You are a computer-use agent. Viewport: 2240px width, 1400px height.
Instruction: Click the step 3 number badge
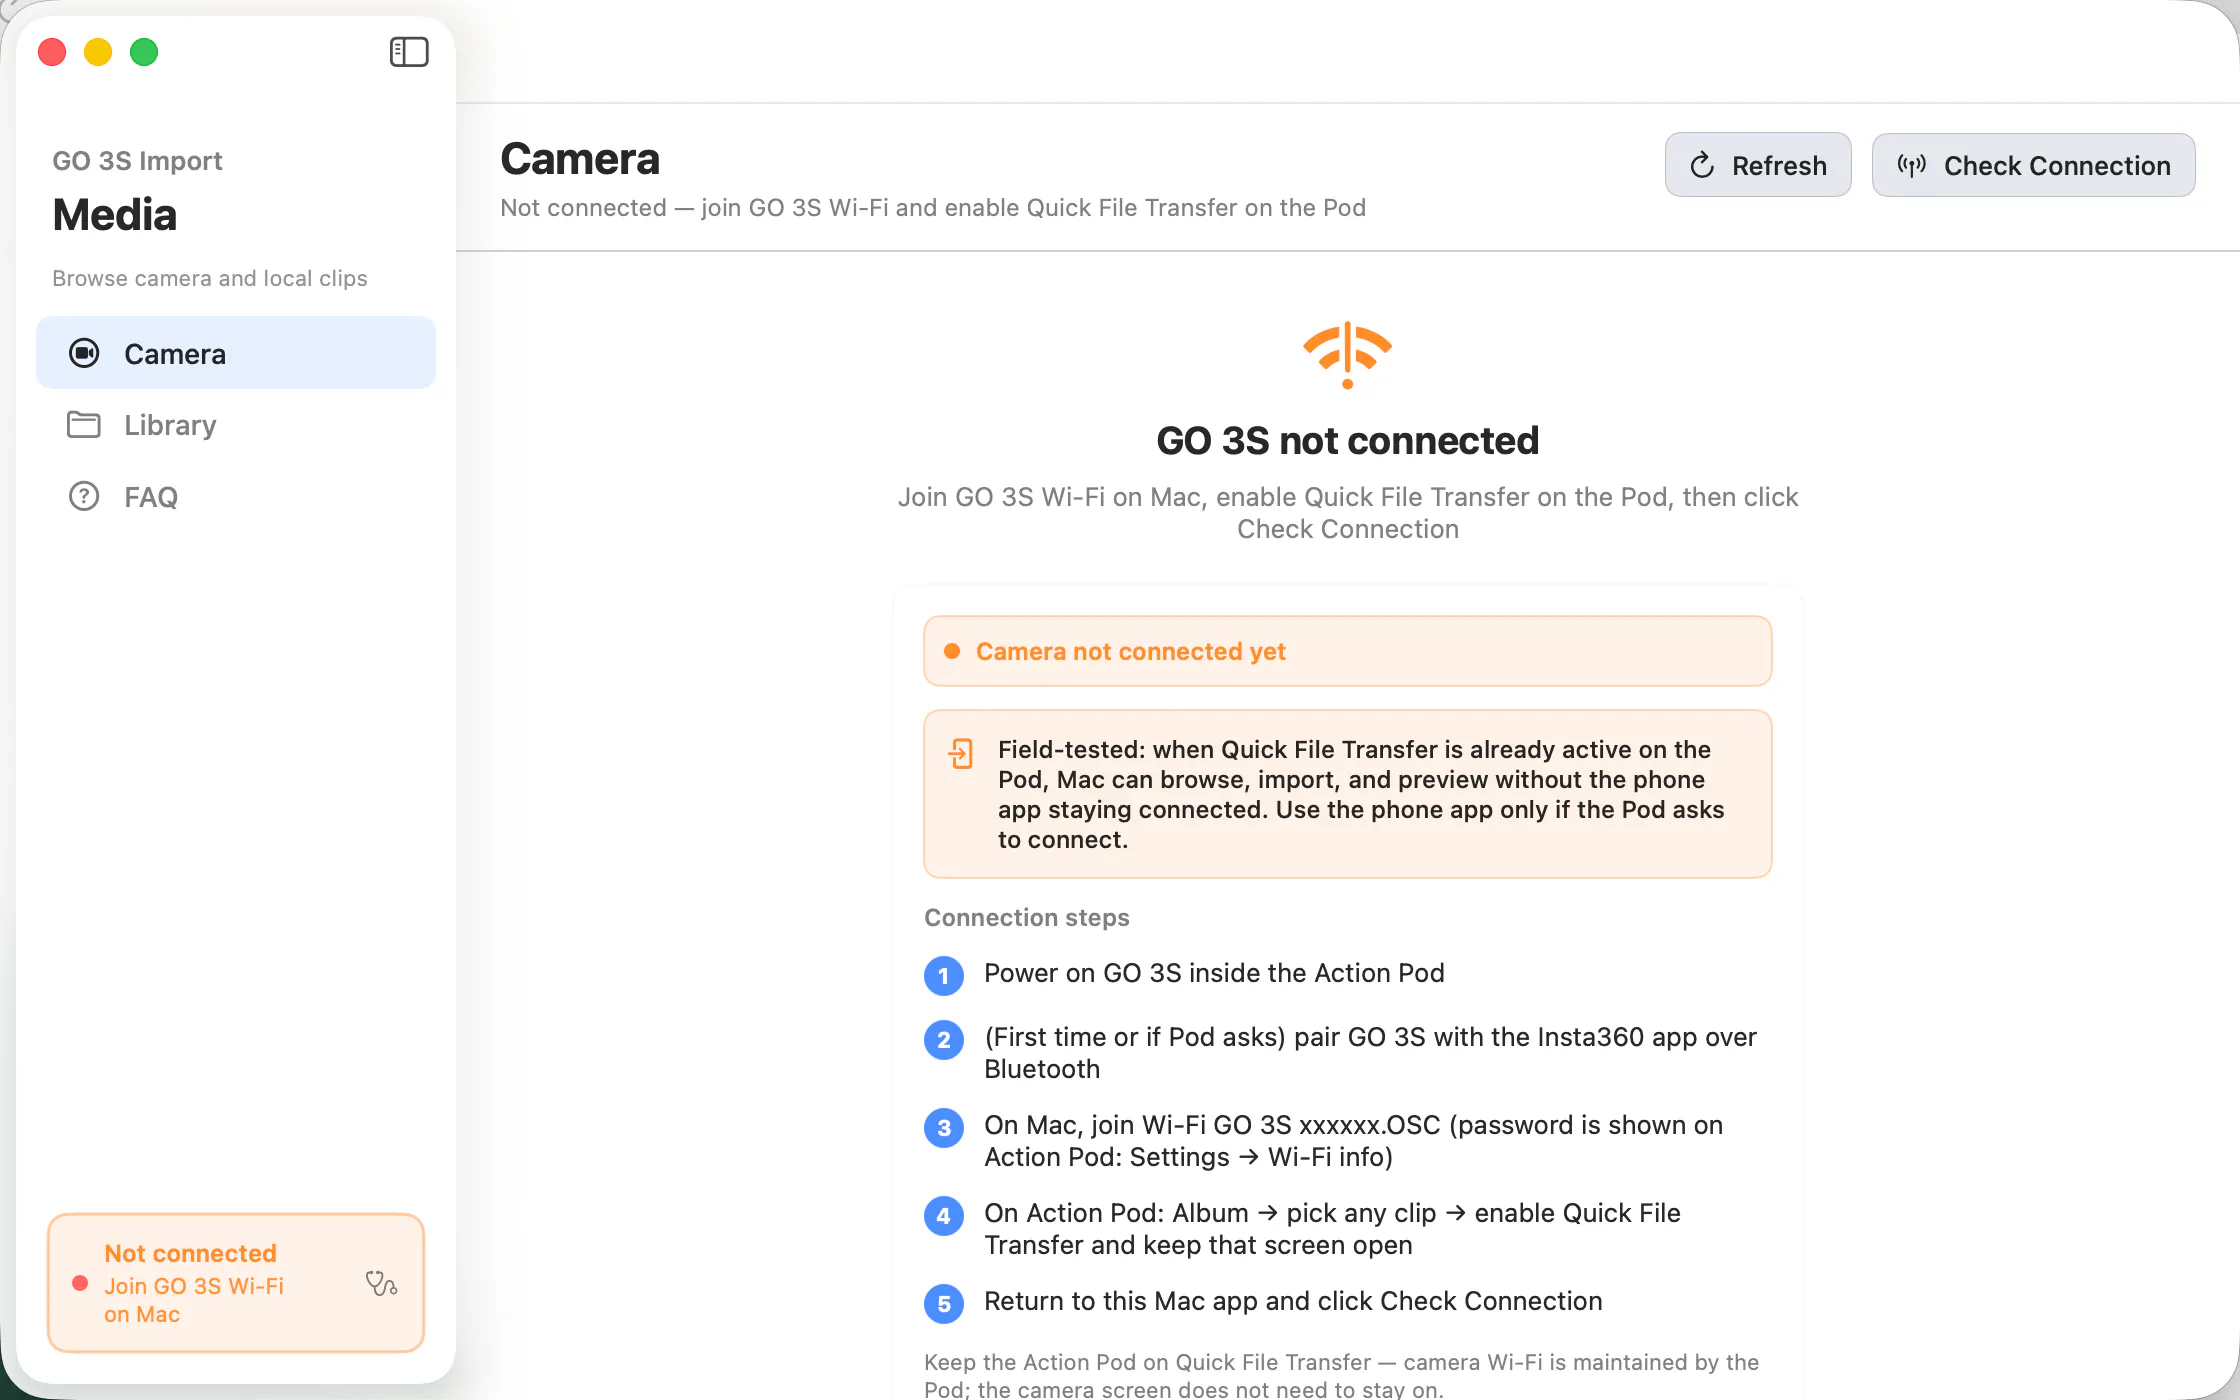click(x=943, y=1128)
